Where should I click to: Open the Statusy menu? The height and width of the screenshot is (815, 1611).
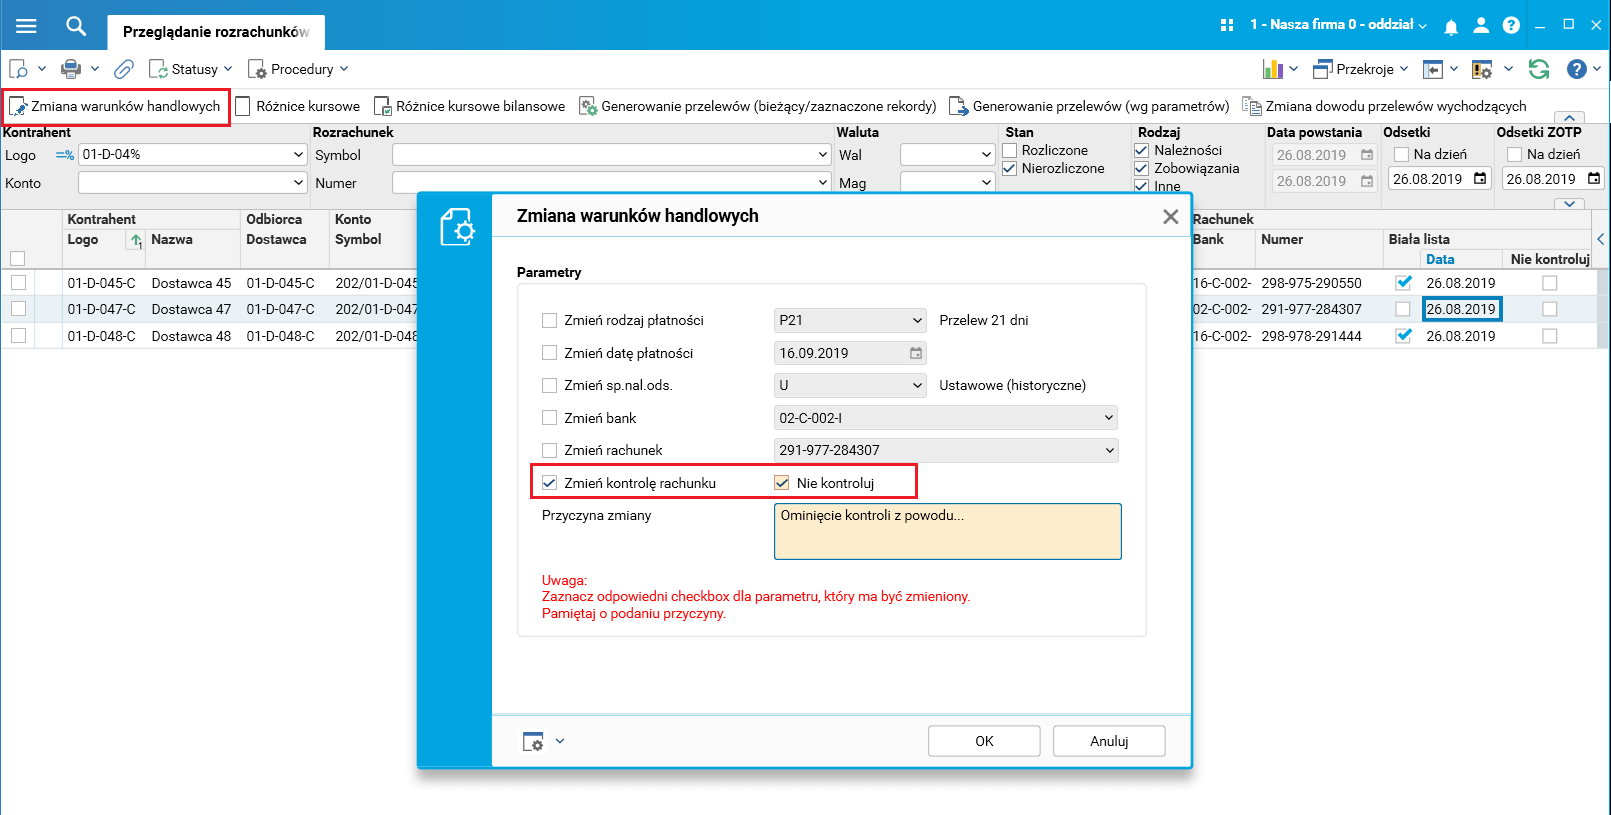[x=190, y=69]
